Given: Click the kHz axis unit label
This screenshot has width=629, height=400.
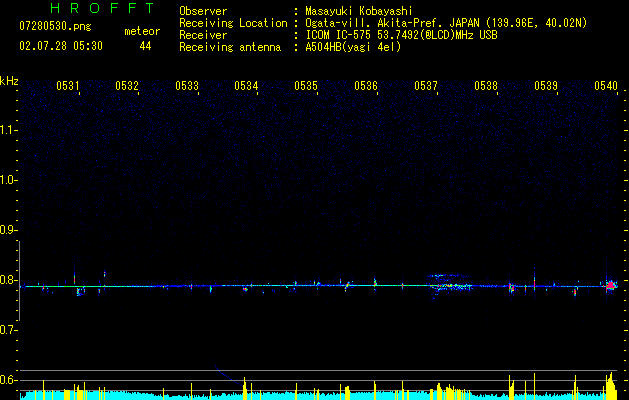Looking at the screenshot, I should click(9, 81).
